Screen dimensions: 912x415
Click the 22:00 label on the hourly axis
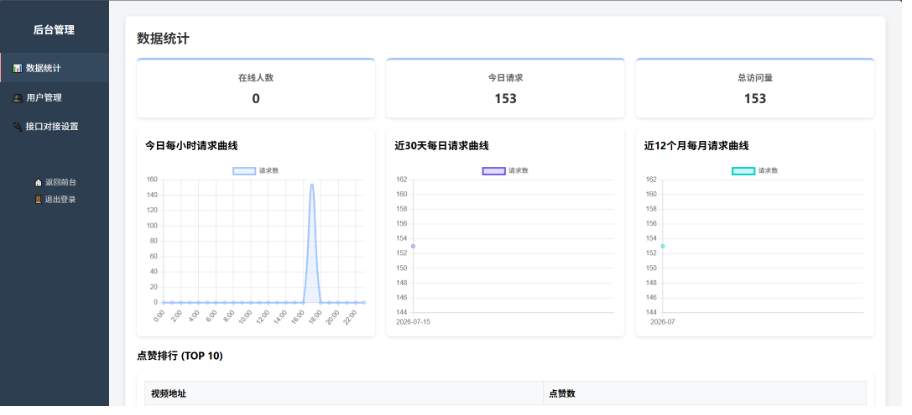(x=350, y=317)
